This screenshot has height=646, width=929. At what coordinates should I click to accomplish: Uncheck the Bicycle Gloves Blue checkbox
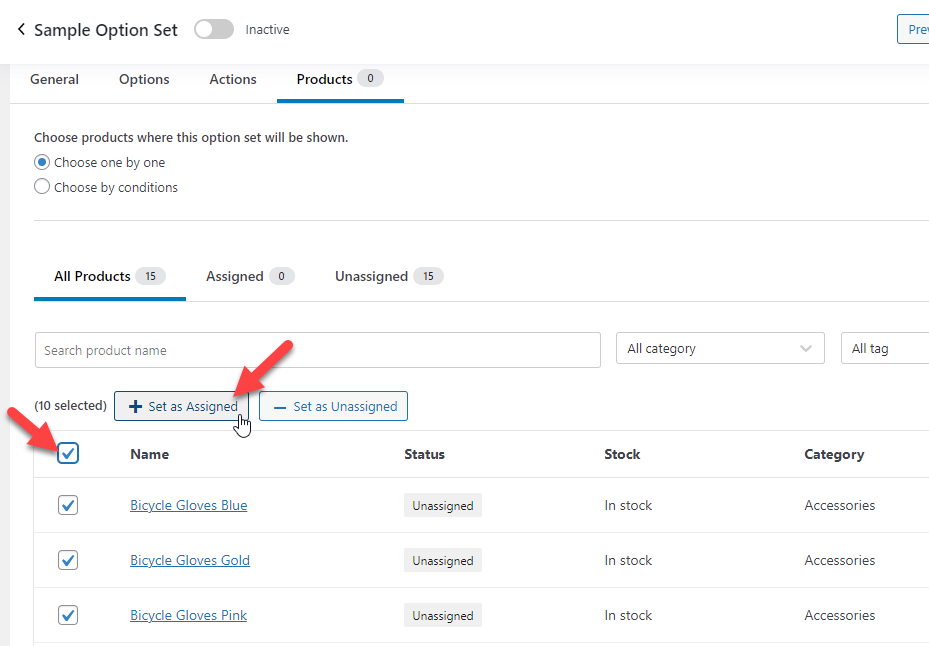[68, 506]
